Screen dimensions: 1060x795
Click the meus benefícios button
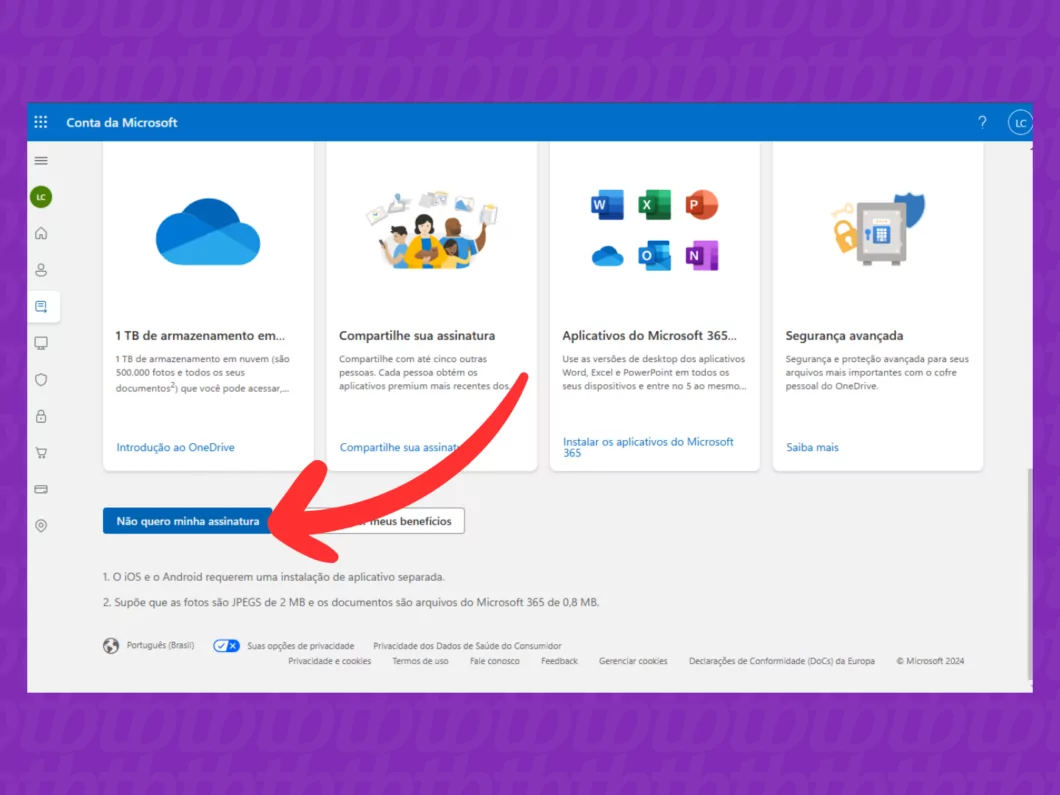(x=409, y=521)
